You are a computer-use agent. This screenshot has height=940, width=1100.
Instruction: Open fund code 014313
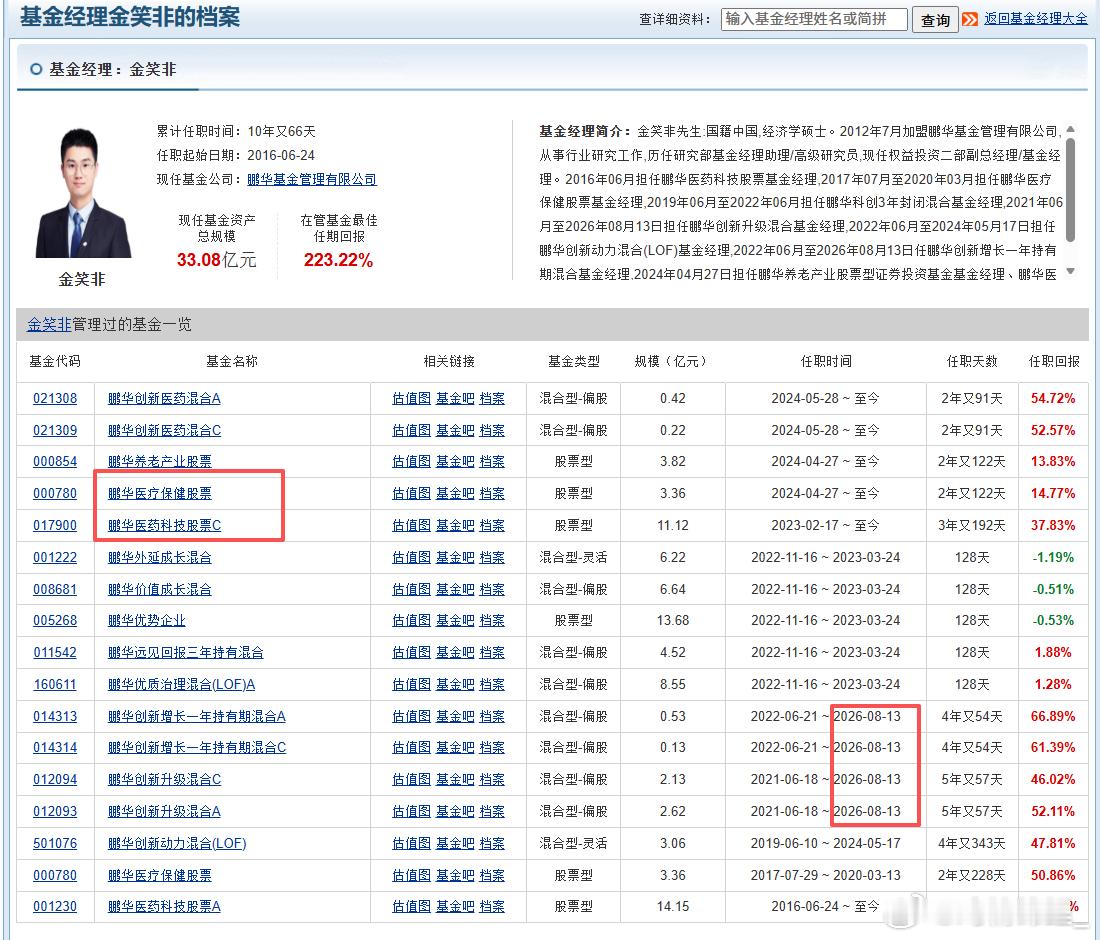(x=55, y=716)
